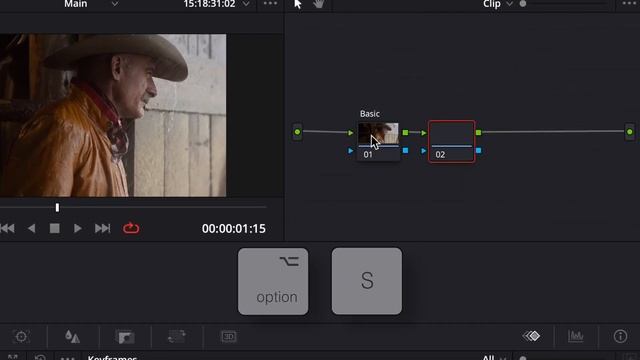Click the Keyframes panel reset arrow icon

[x=40, y=358]
